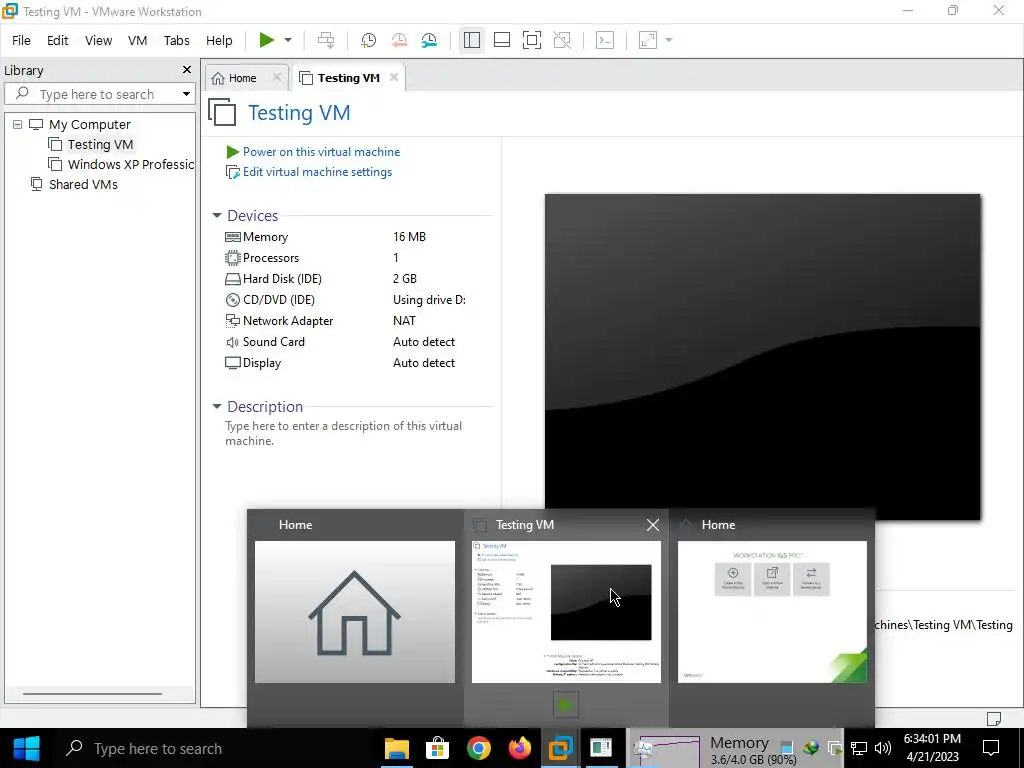Viewport: 1024px width, 768px height.
Task: Take a snapshot using the clock-plus icon
Action: coord(368,40)
